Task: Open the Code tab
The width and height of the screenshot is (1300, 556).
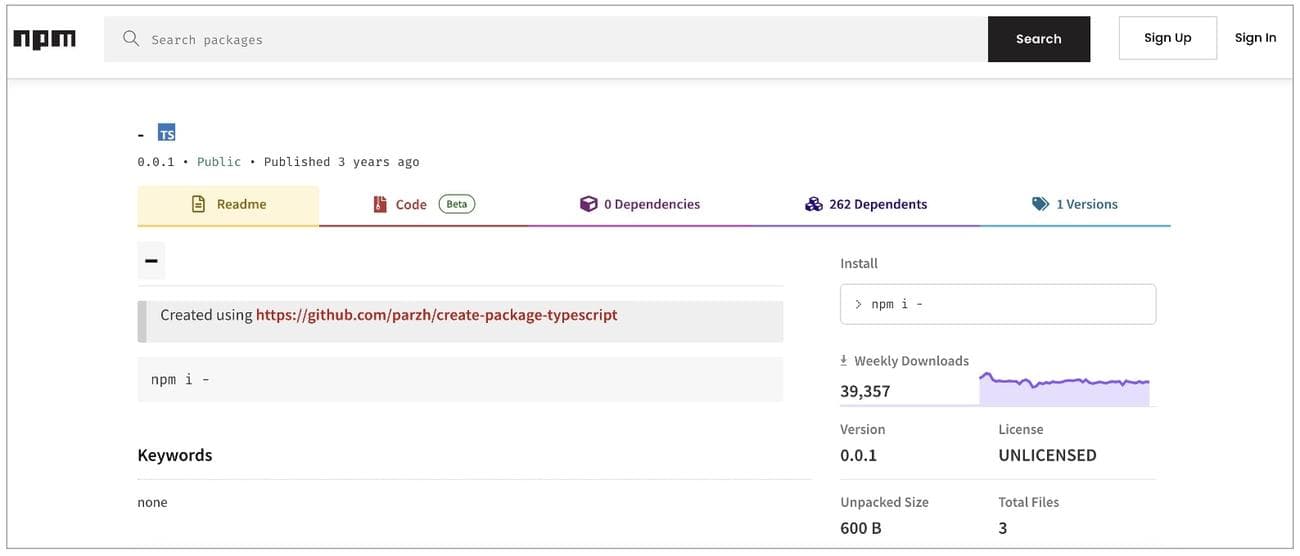Action: click(x=424, y=205)
